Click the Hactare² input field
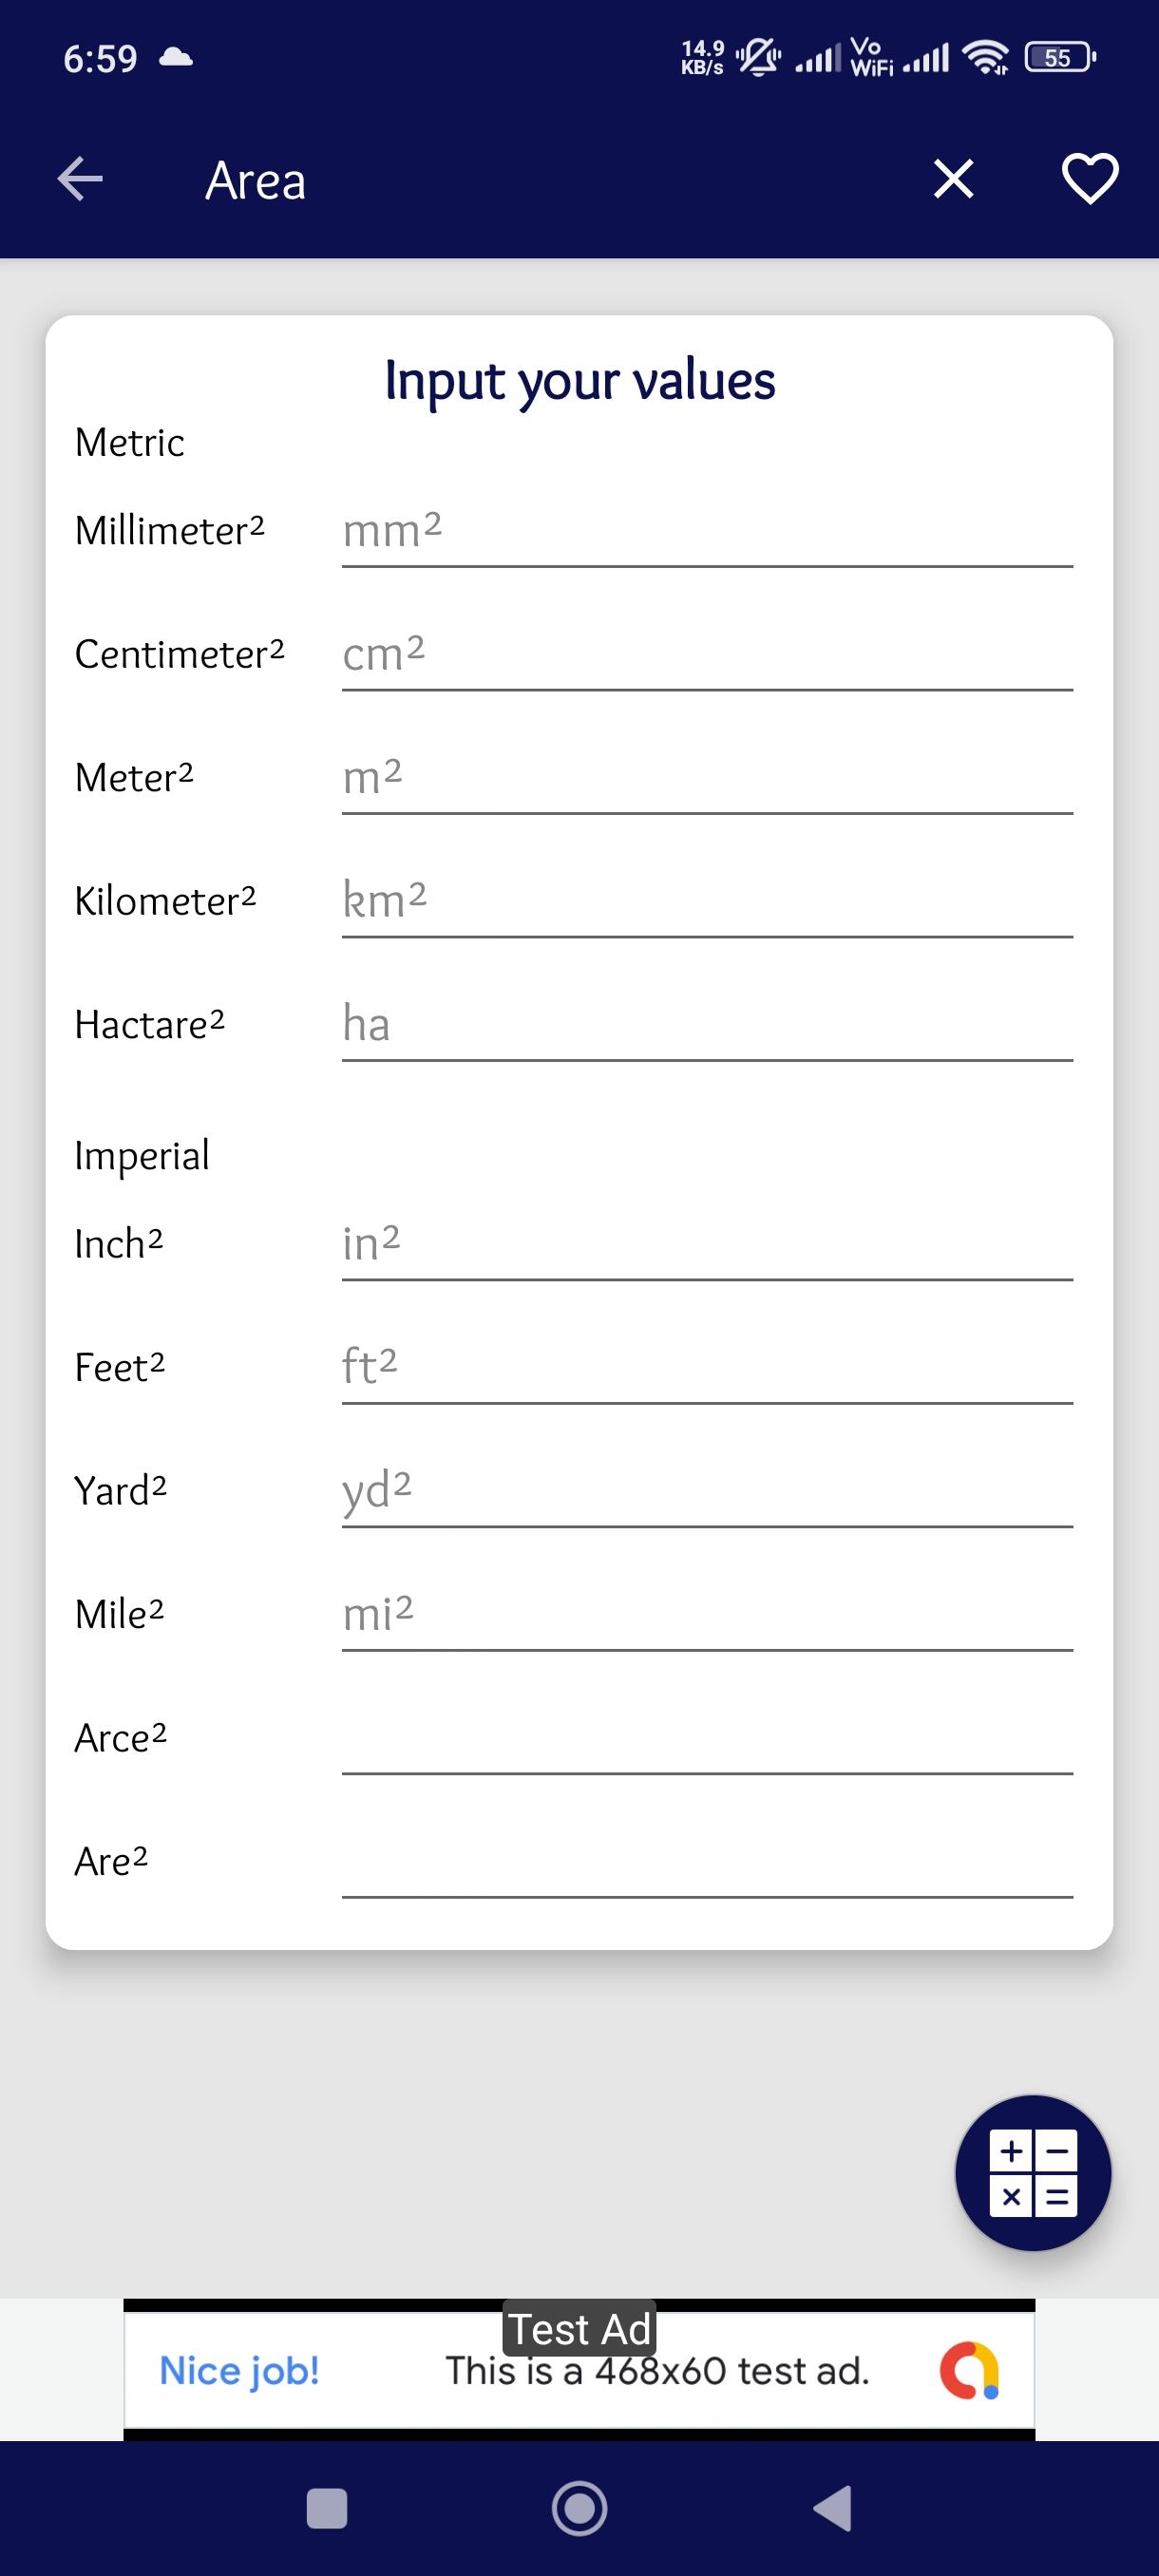The image size is (1159, 2576). click(706, 1025)
